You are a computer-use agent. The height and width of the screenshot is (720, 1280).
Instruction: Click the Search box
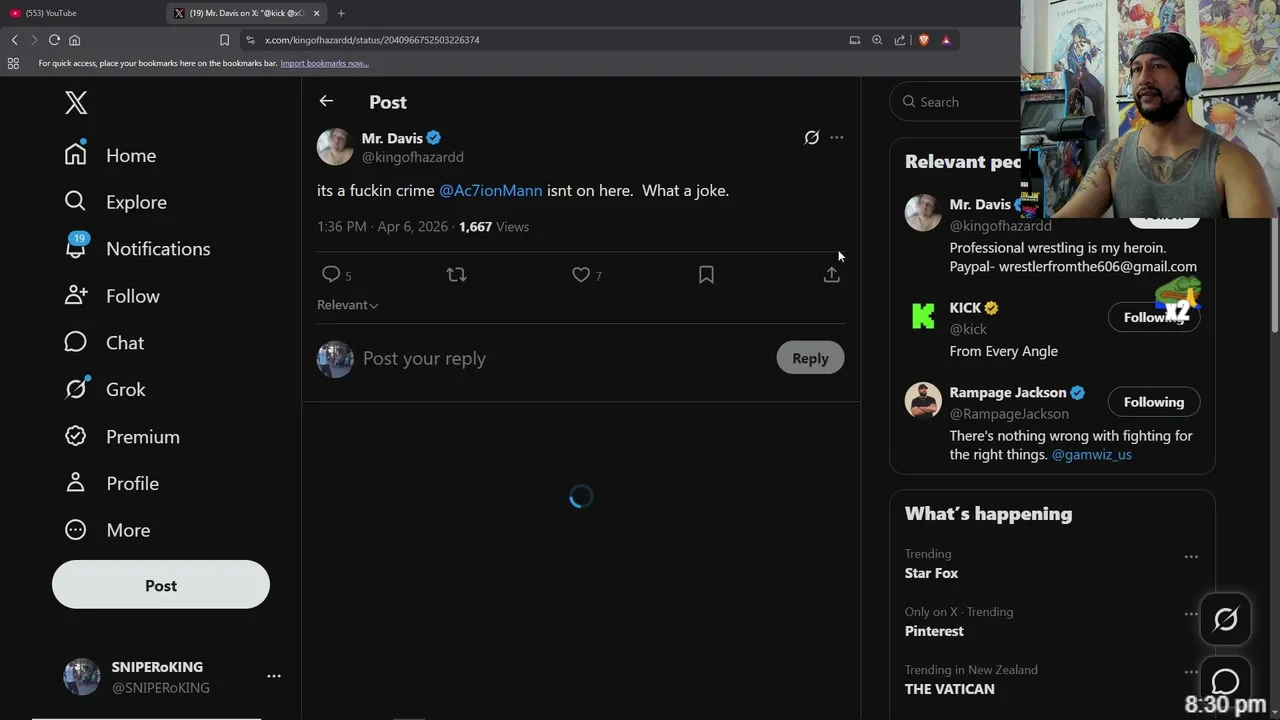pyautogui.click(x=955, y=101)
